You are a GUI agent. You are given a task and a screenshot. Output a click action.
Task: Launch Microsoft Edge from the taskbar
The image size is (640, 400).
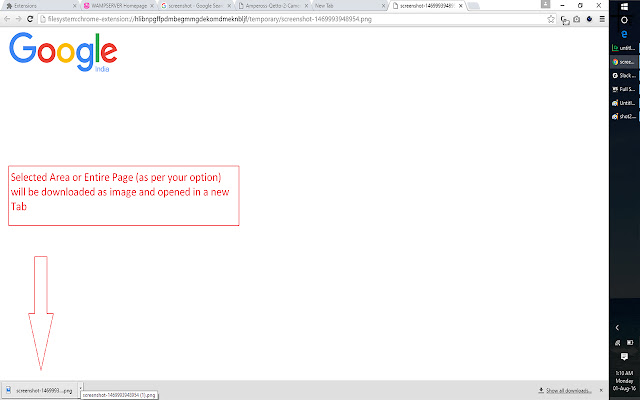tap(624, 34)
